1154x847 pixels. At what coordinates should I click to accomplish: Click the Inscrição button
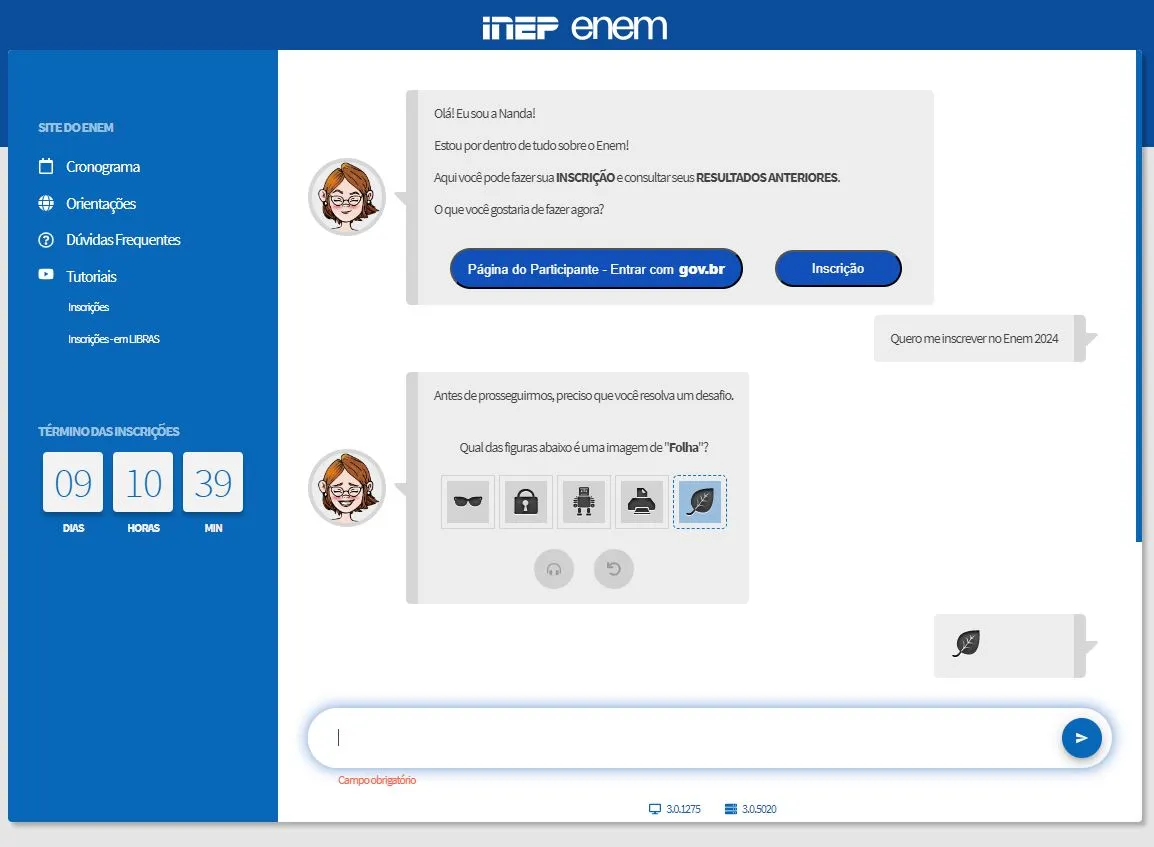click(838, 269)
